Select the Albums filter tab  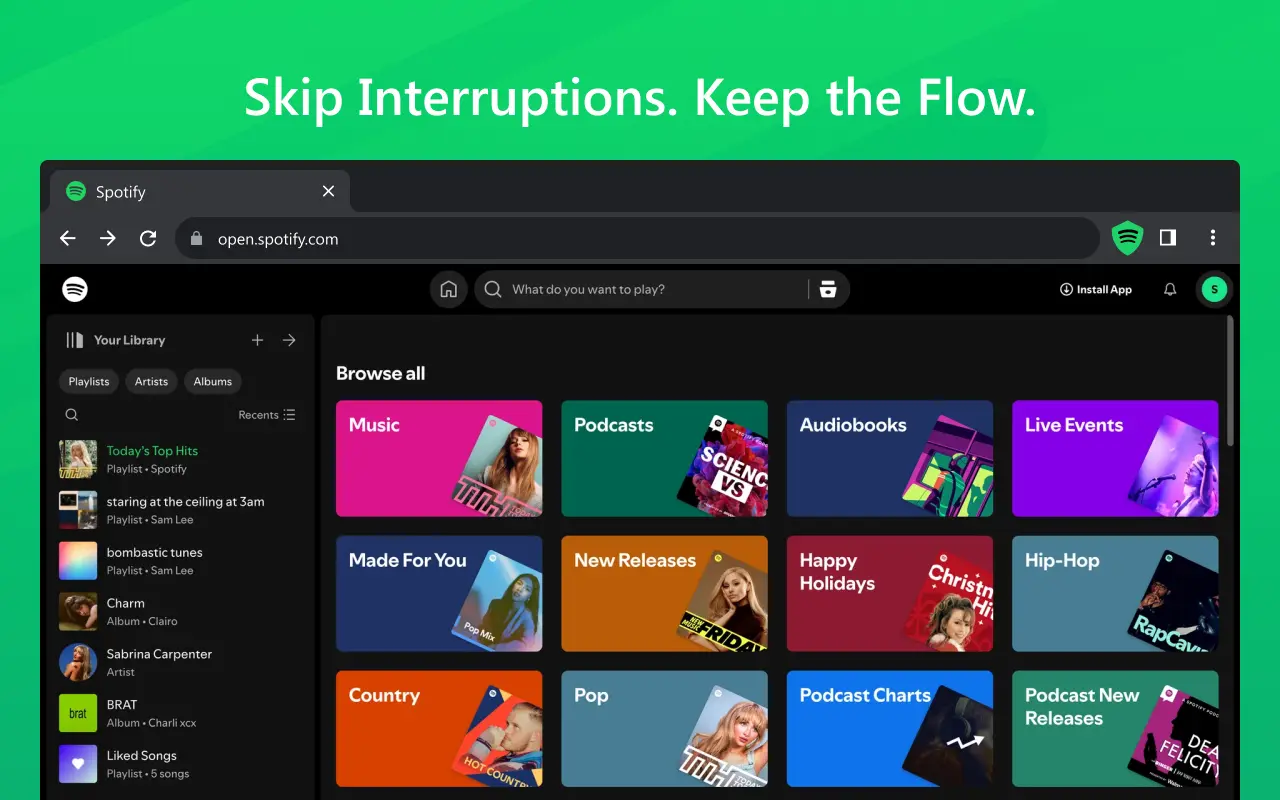pyautogui.click(x=212, y=381)
